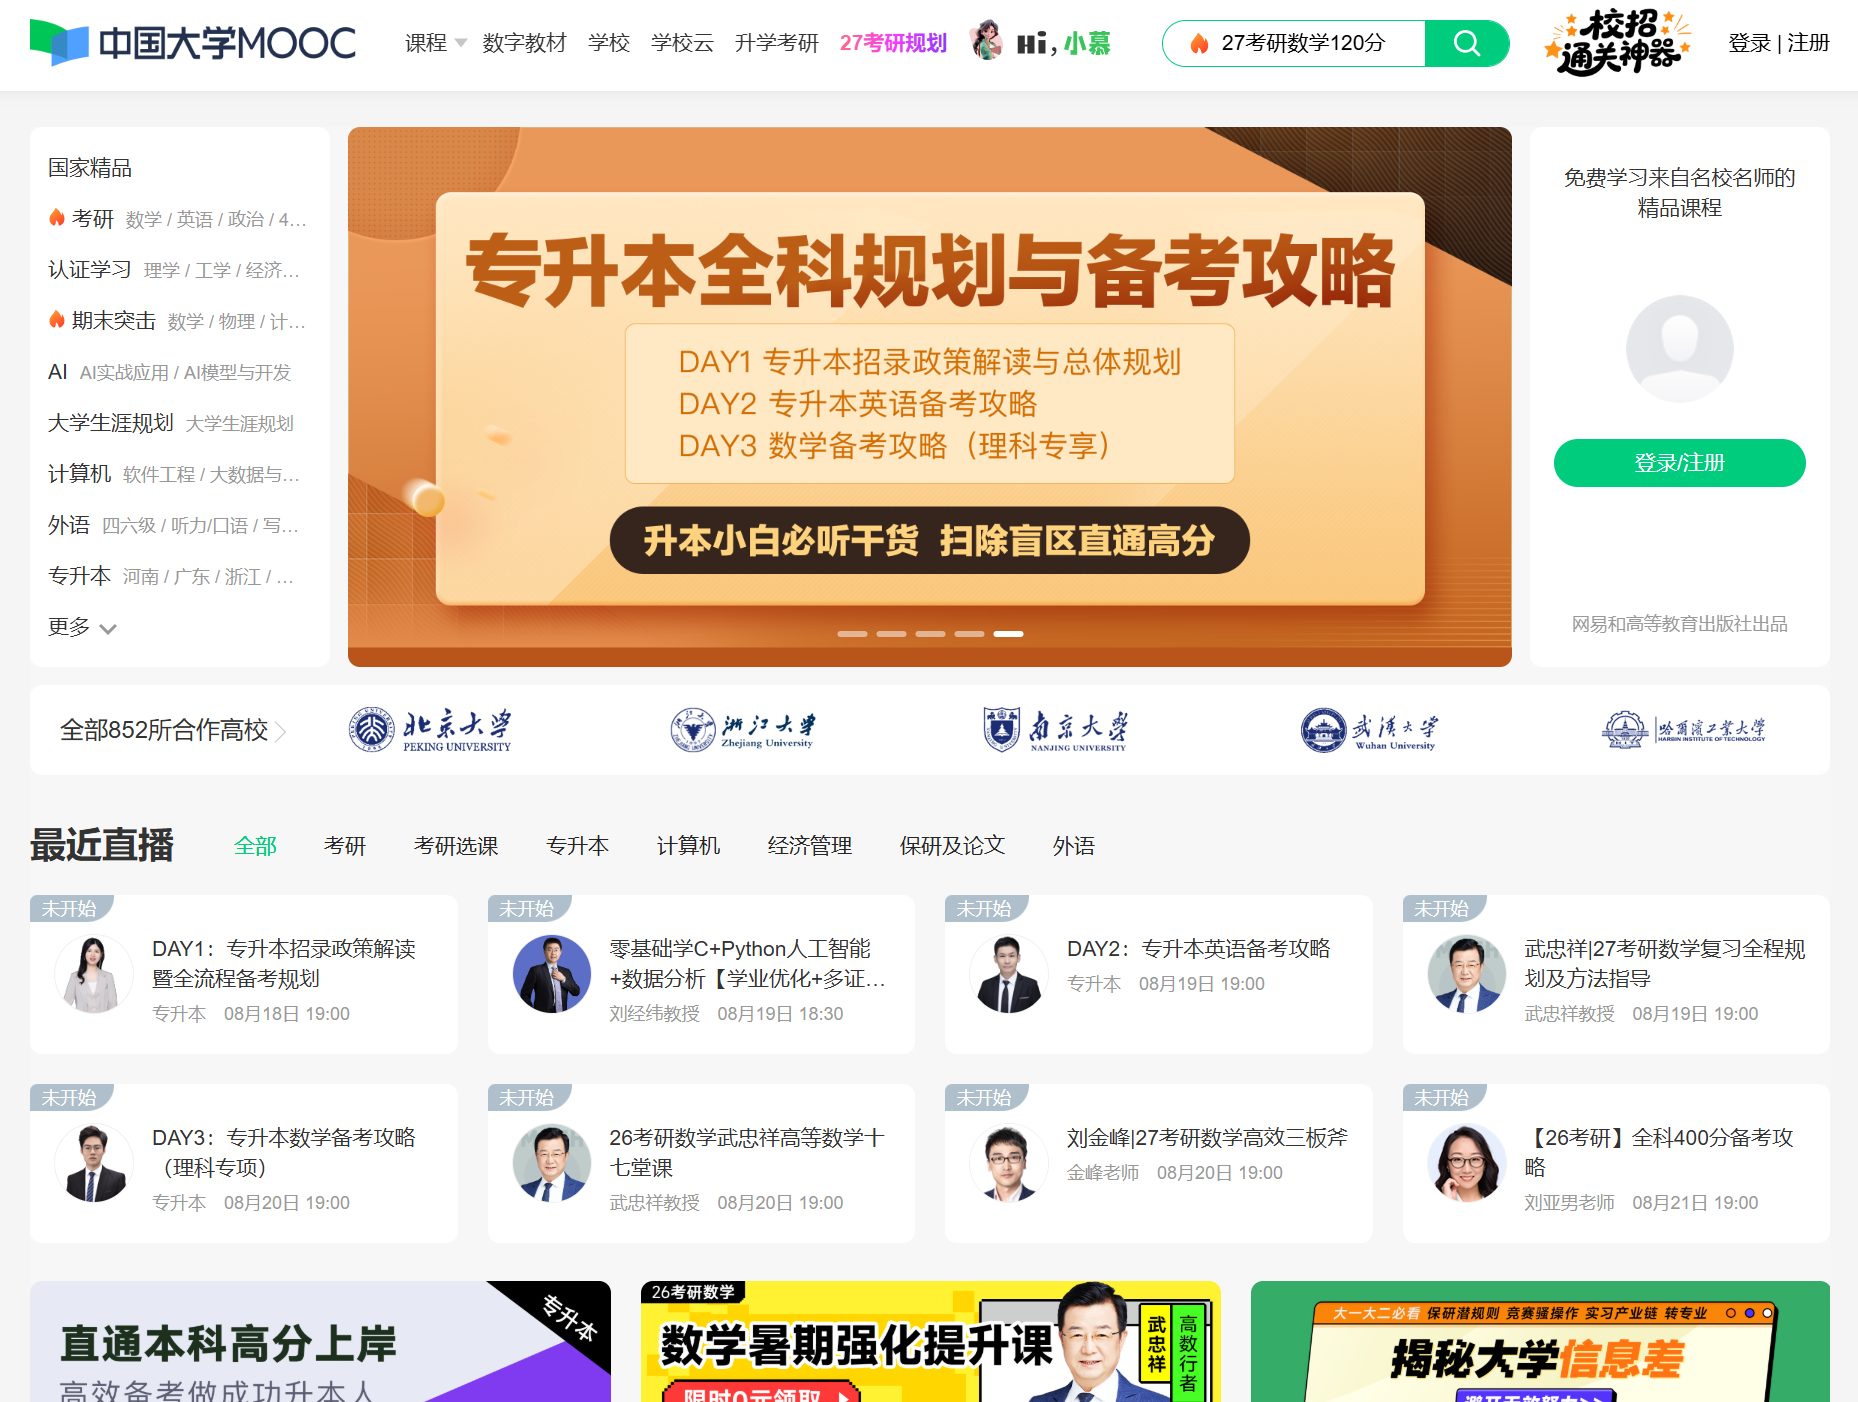Expand the 更多 sidebar section

[x=82, y=628]
